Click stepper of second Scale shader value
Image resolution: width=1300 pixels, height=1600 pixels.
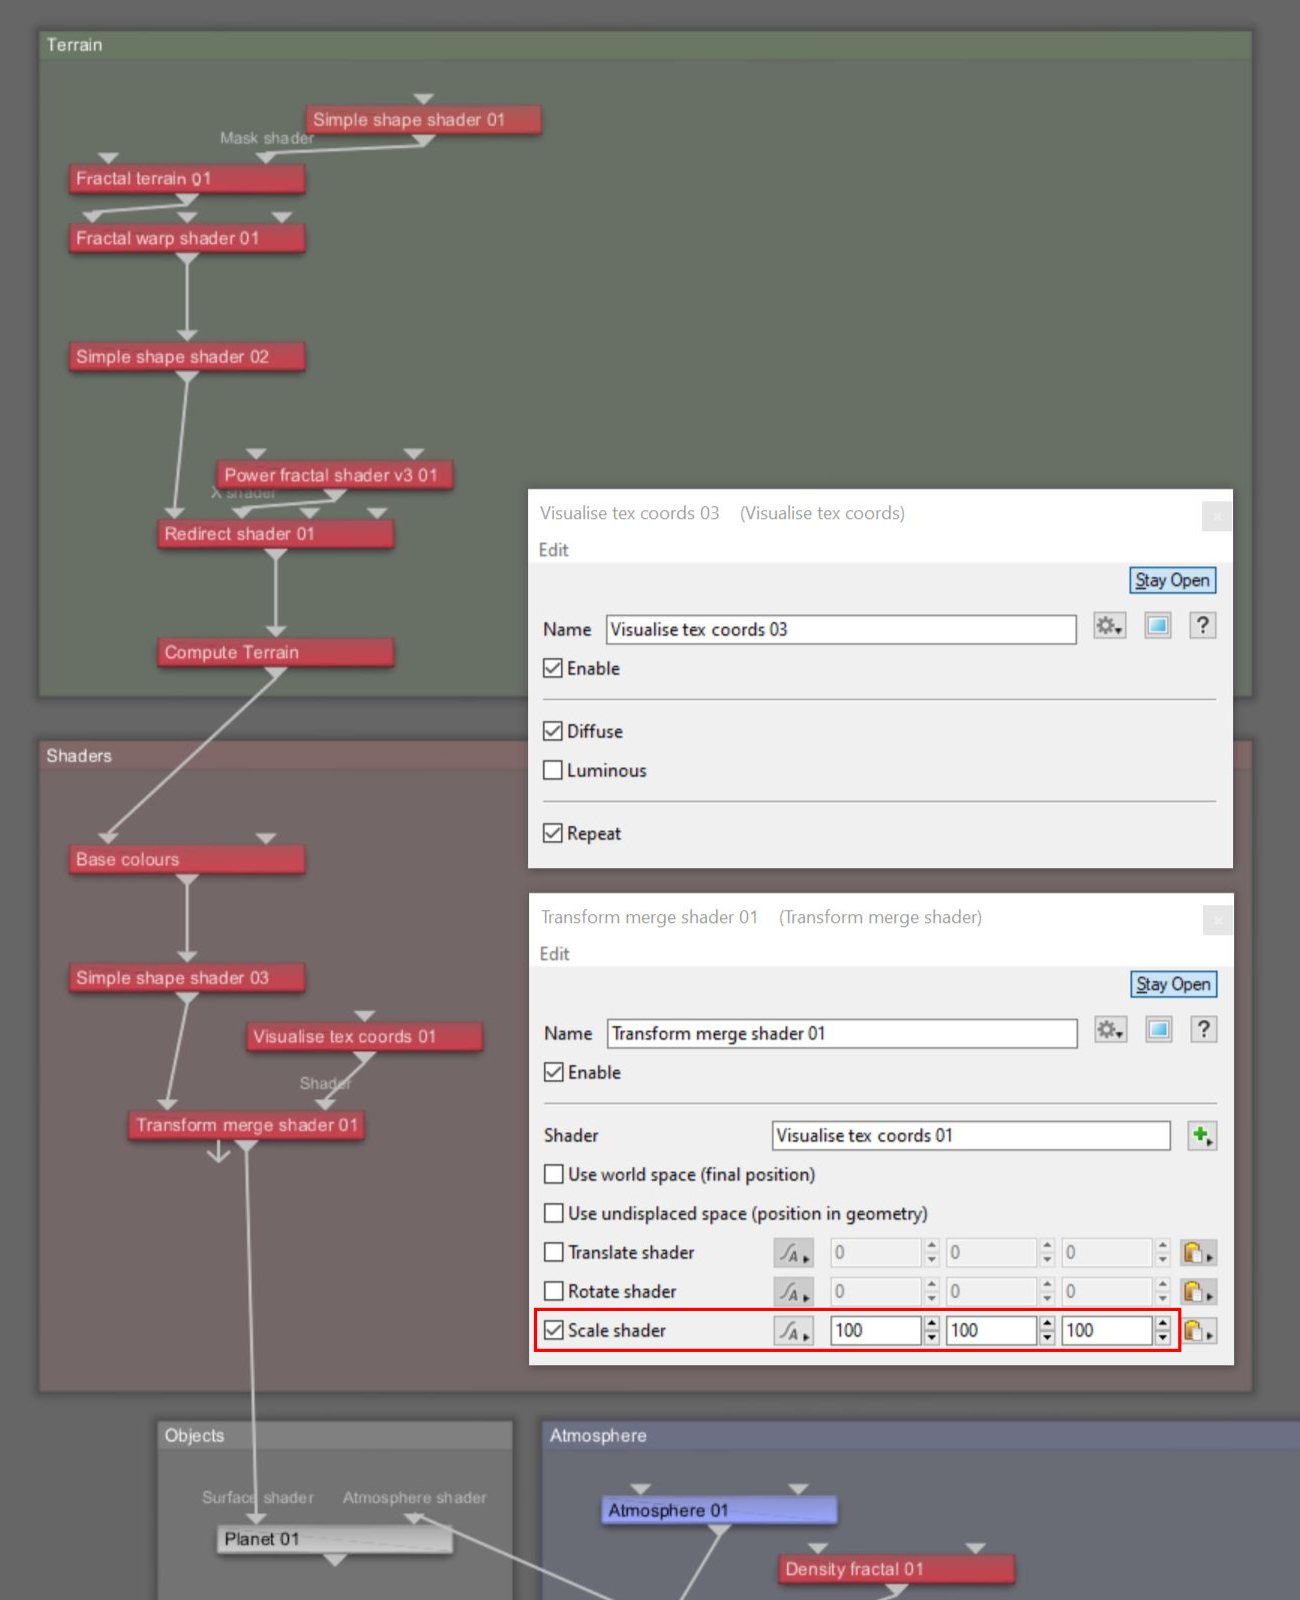coord(1047,1331)
